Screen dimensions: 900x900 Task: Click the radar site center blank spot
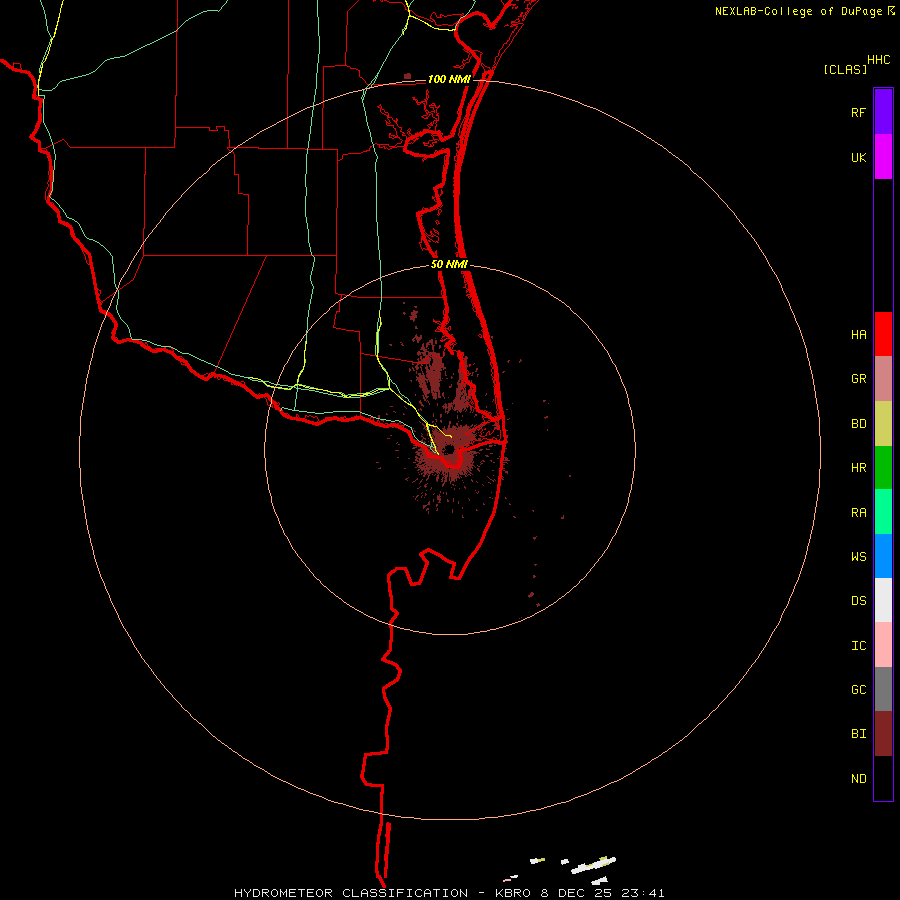click(449, 449)
